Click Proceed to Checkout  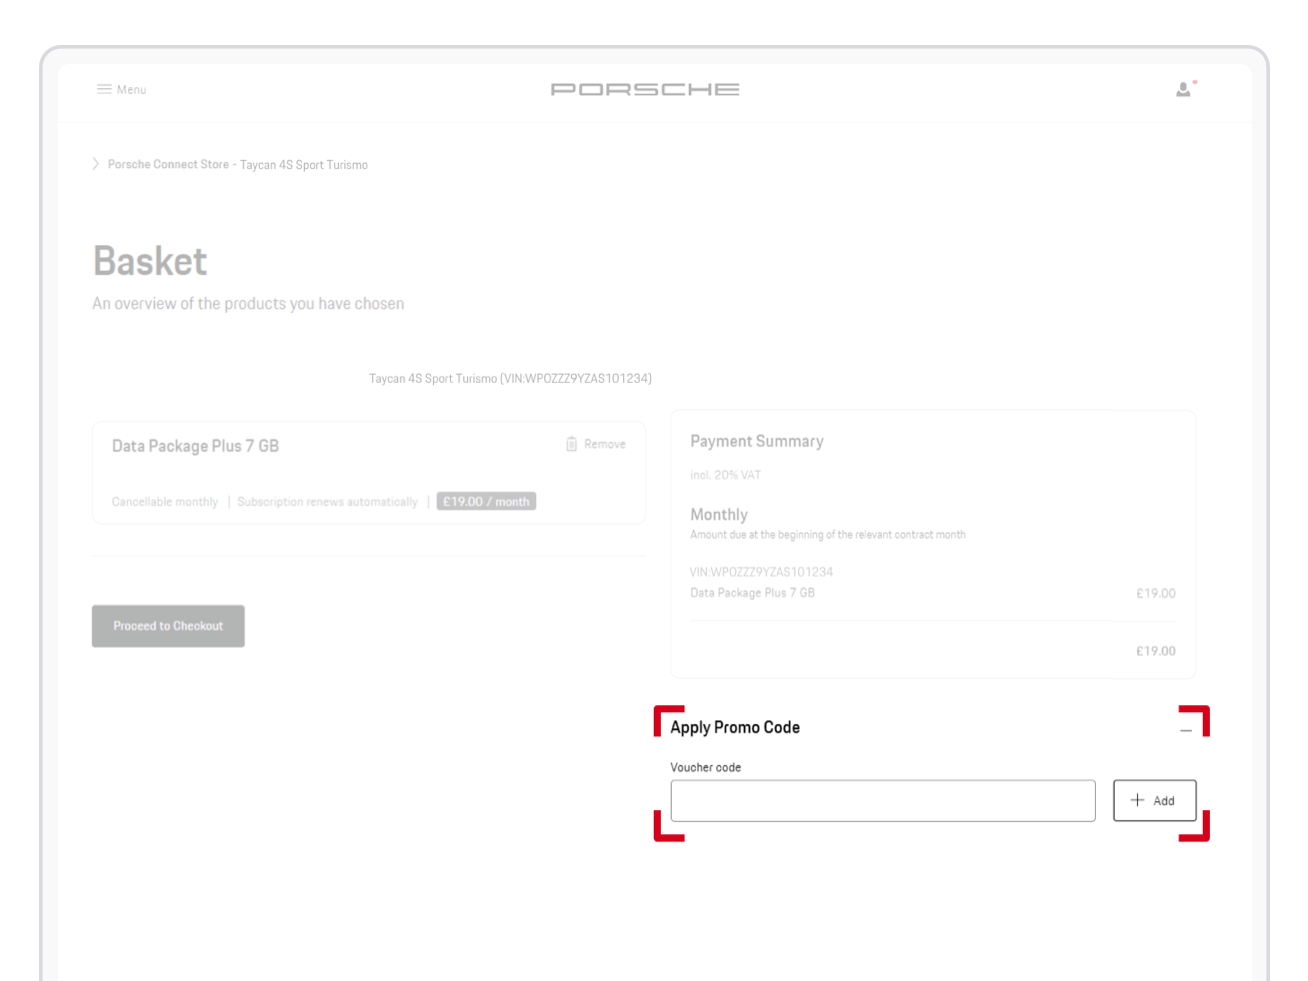[168, 626]
